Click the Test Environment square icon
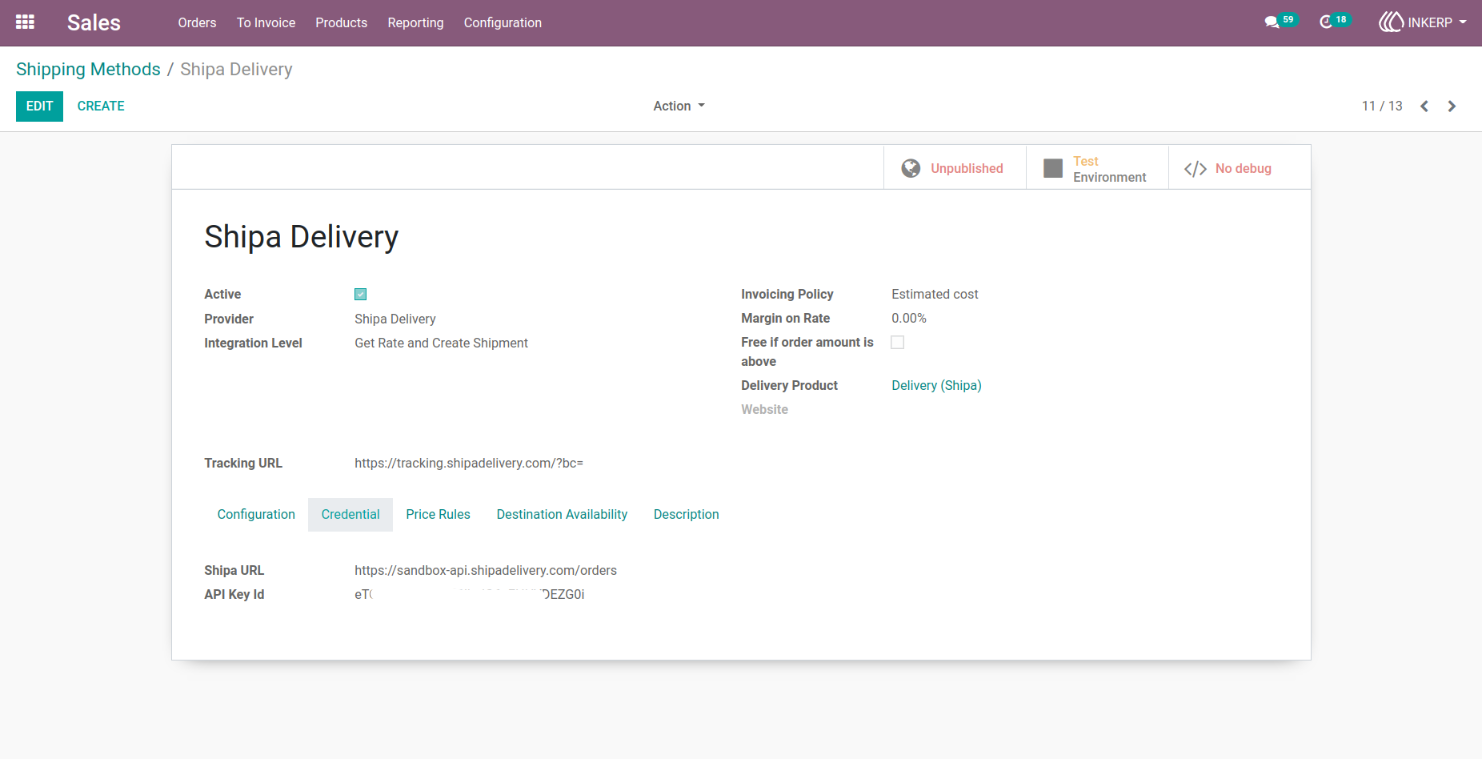Image resolution: width=1482 pixels, height=759 pixels. [1053, 168]
